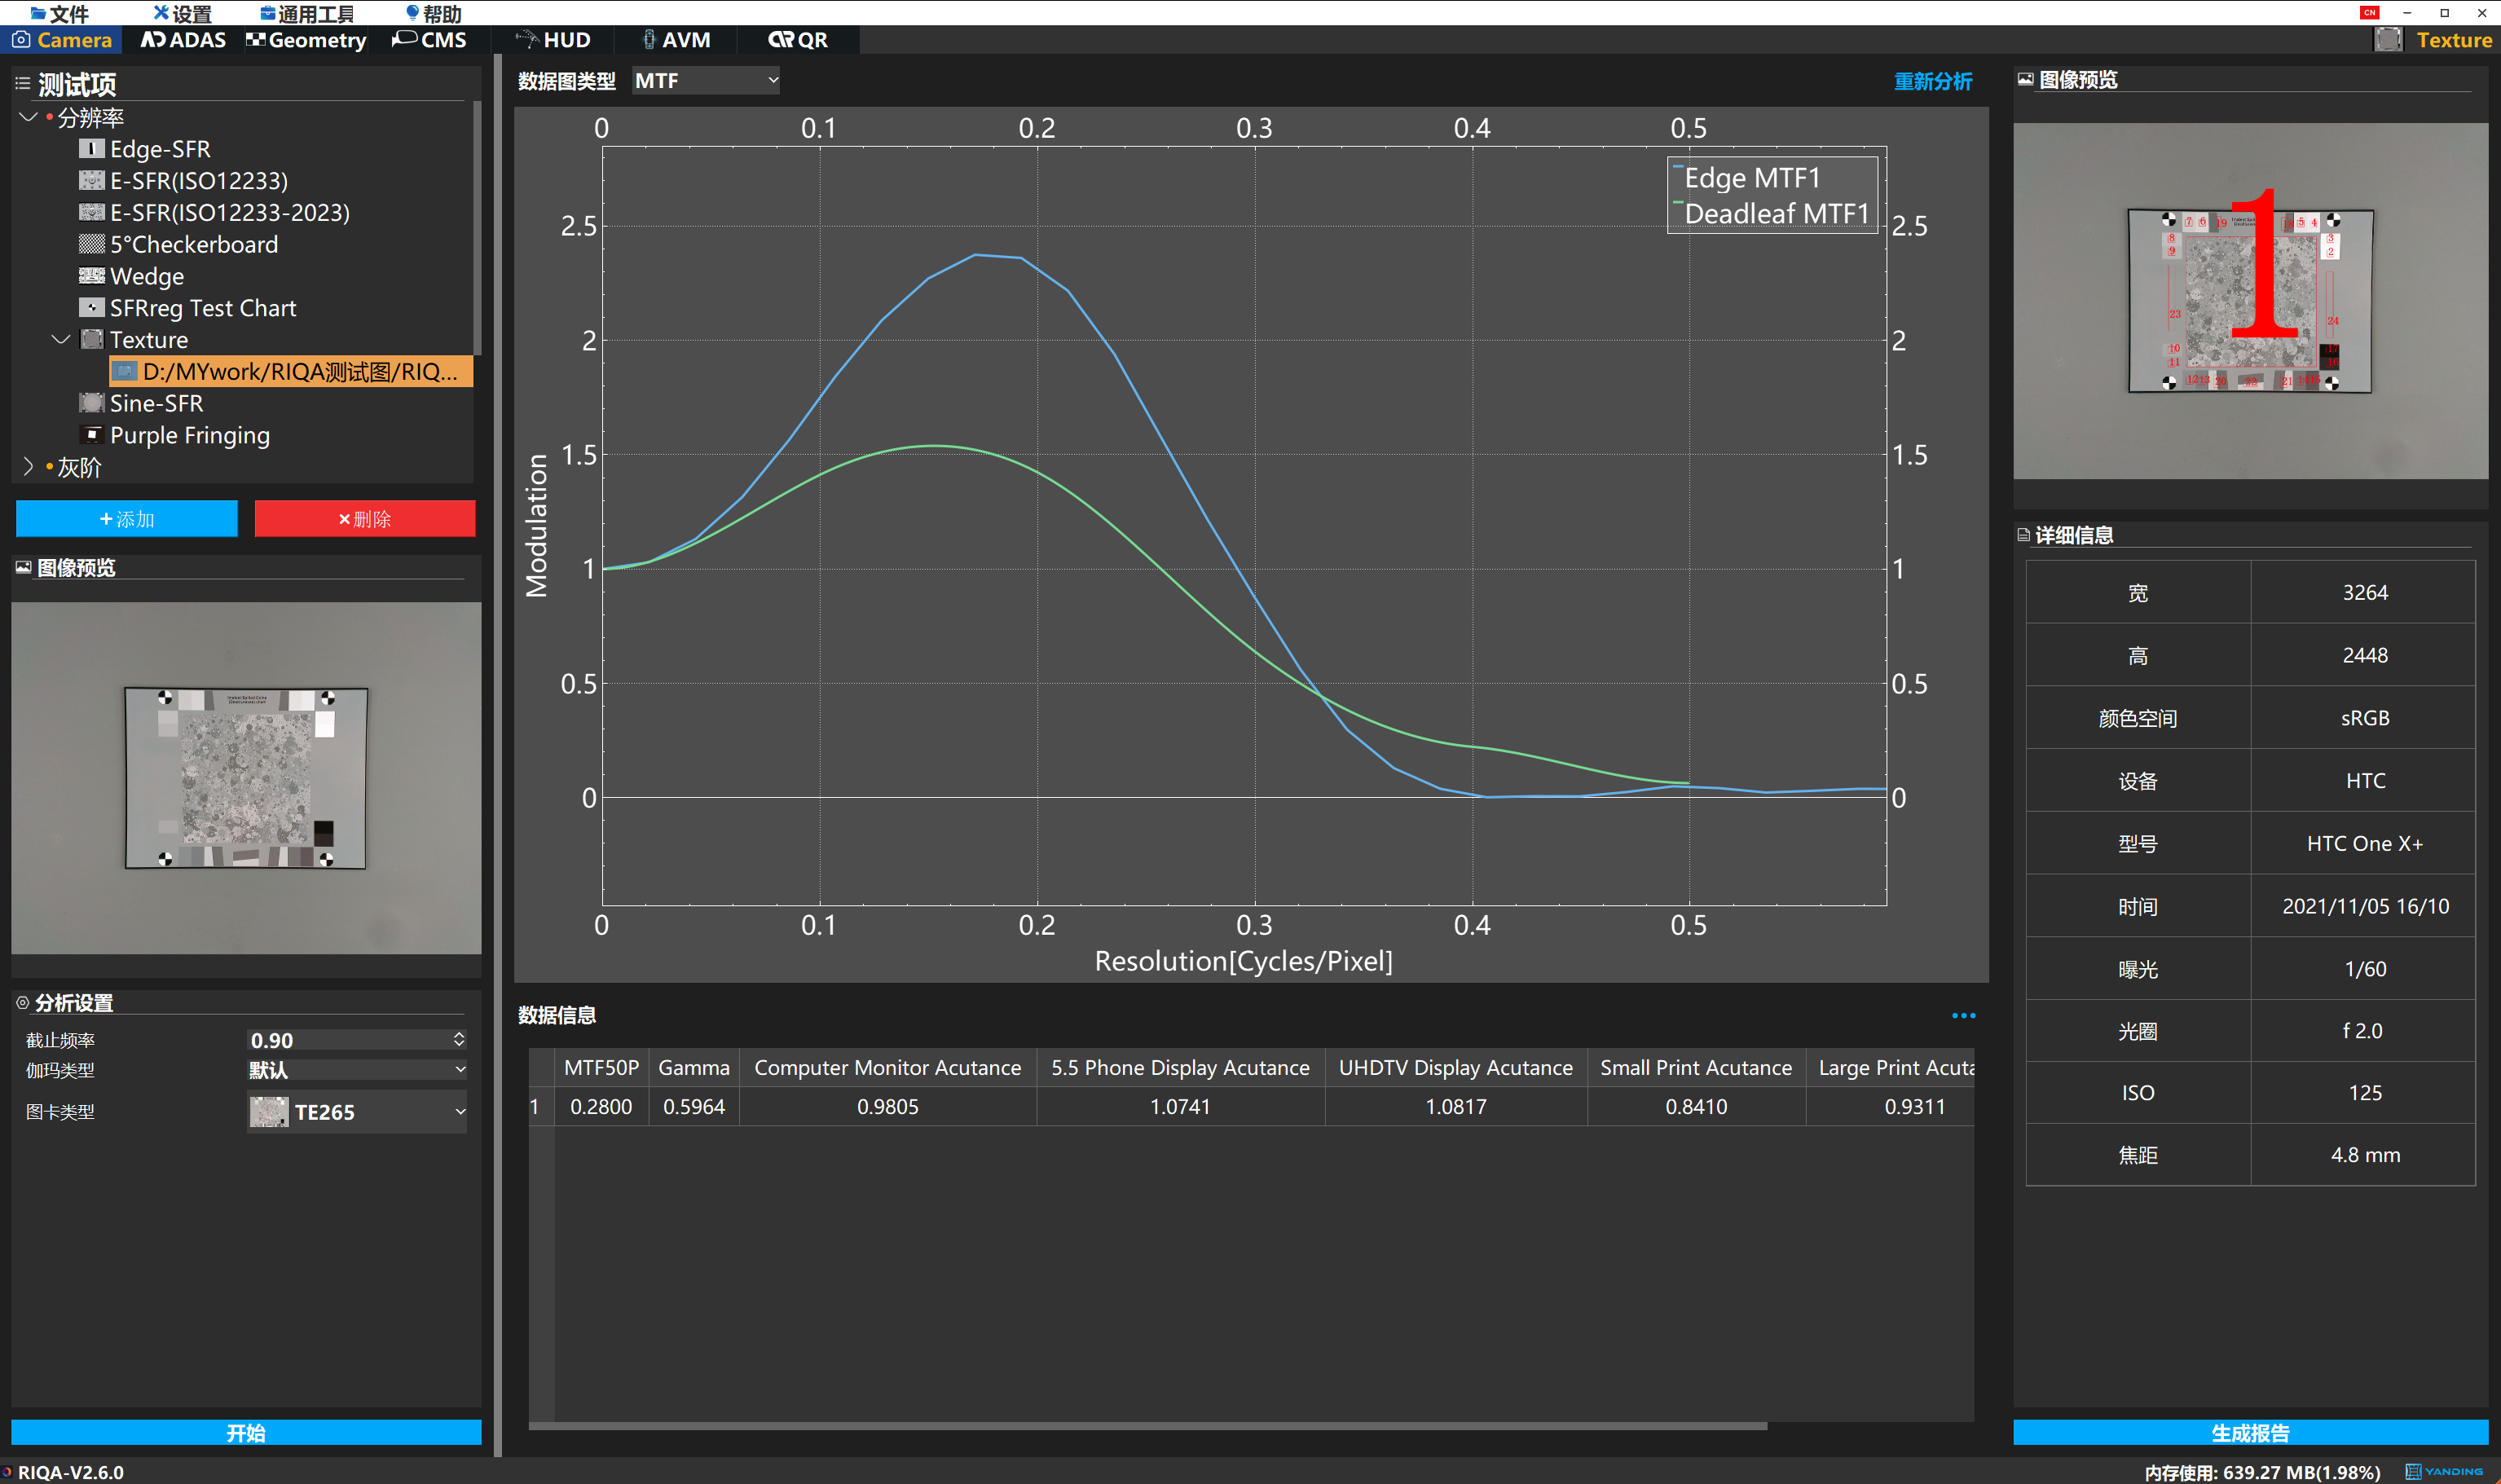The image size is (2501, 1484).
Task: Open the 伽玛类型 默认 dropdown
Action: 357,1070
